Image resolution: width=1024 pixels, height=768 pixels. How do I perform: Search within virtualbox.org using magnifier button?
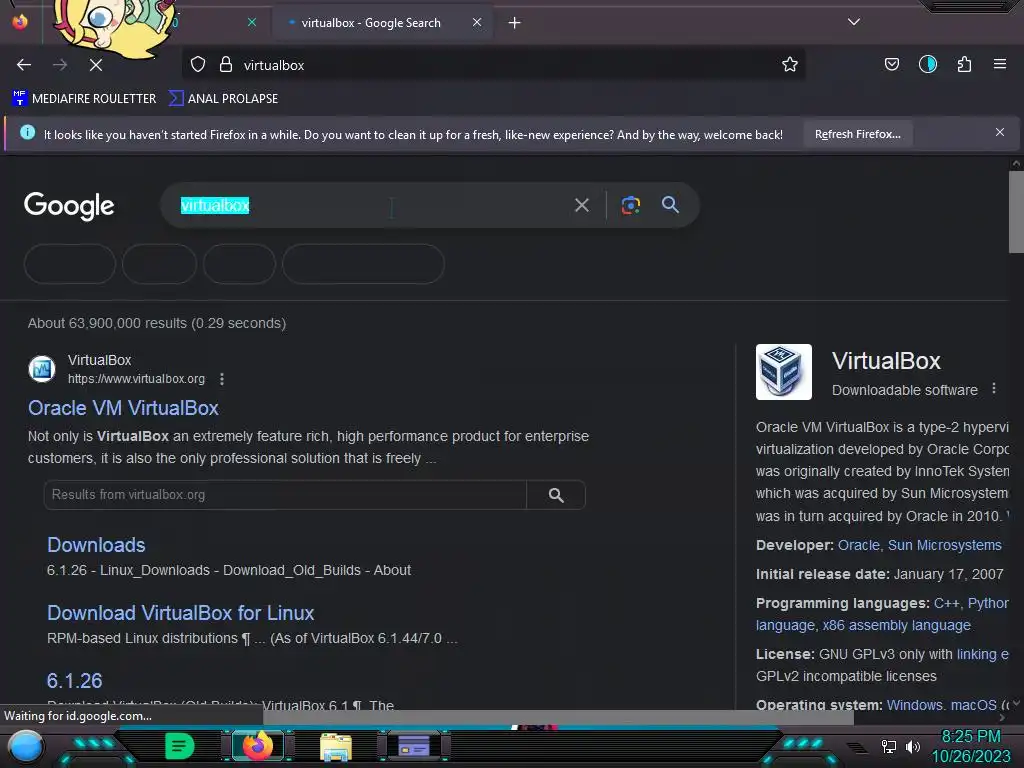pyautogui.click(x=556, y=495)
